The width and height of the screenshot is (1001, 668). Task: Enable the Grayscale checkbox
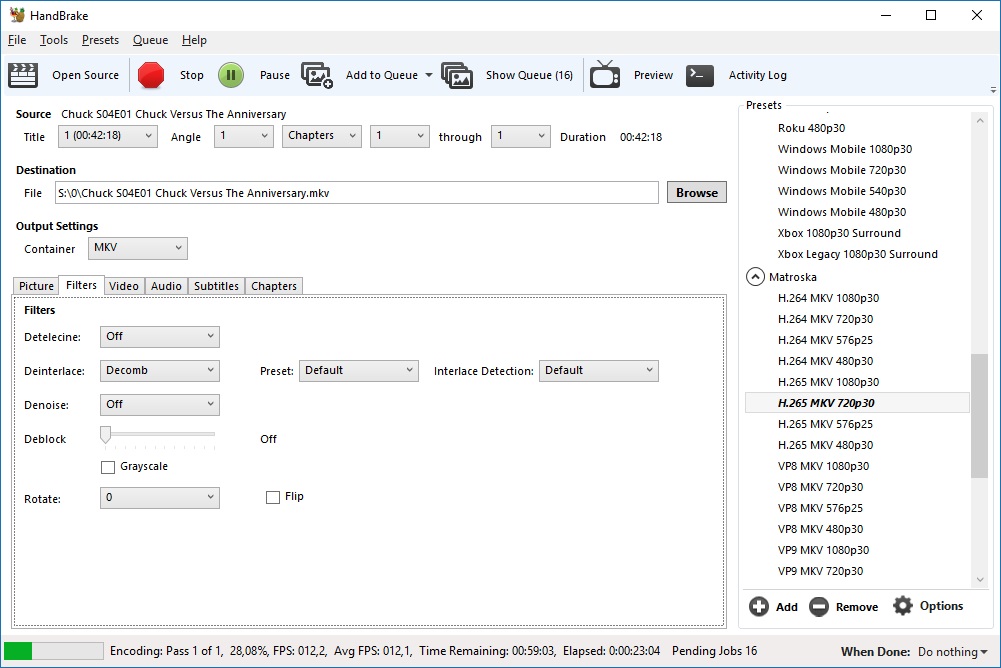tap(108, 467)
